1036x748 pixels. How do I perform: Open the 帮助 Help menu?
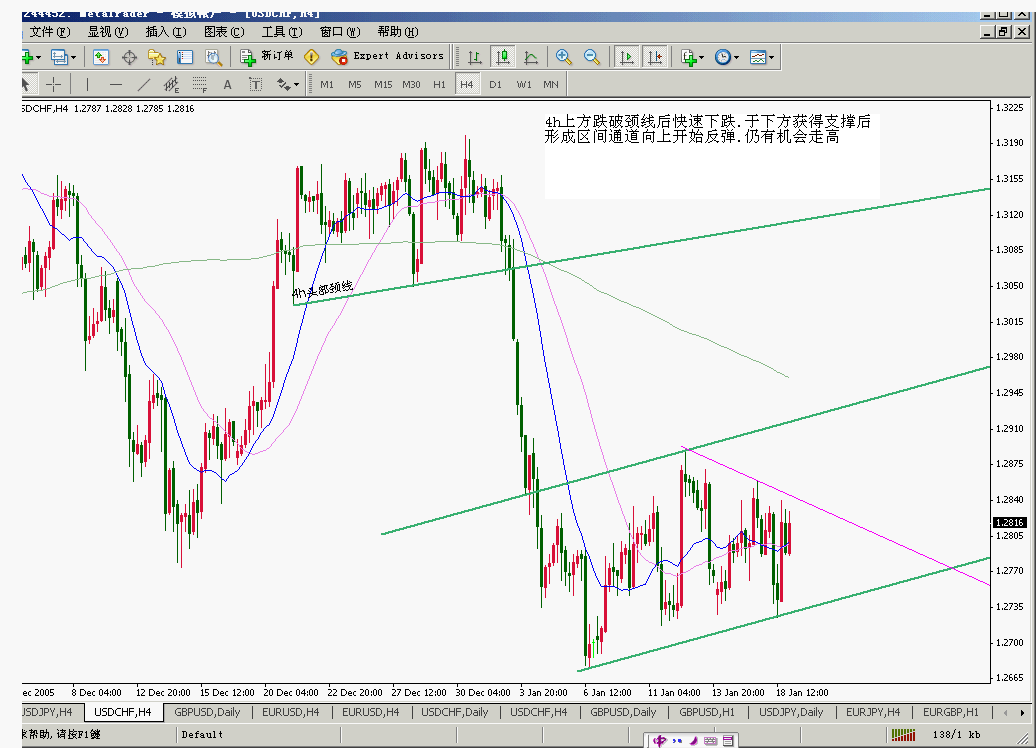point(398,32)
